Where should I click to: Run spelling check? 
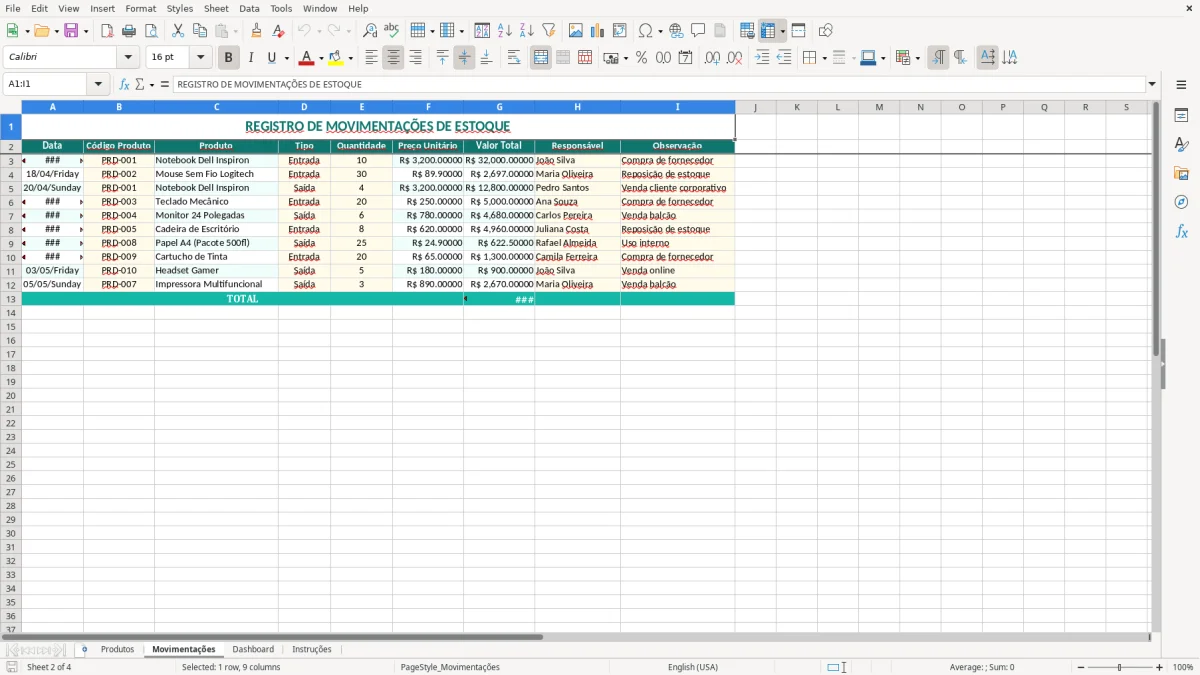[391, 31]
